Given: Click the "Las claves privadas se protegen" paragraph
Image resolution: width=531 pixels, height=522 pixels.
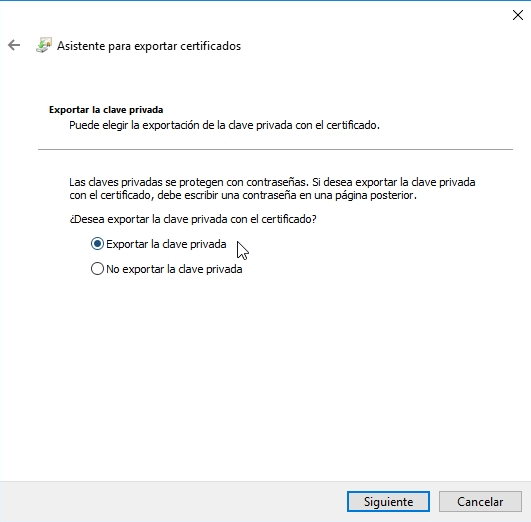Looking at the screenshot, I should (x=272, y=189).
